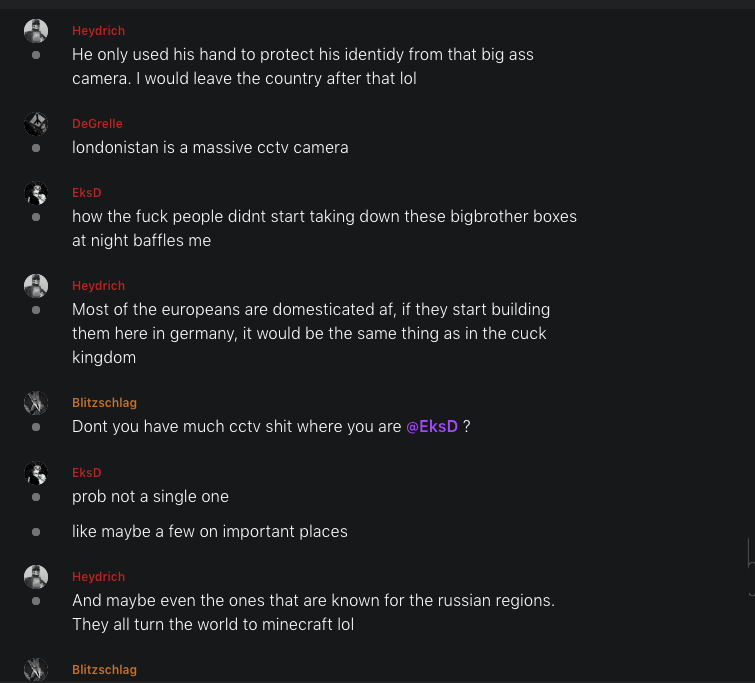Click the gray dot beside the londonistan message
This screenshot has height=683, width=755.
pos(36,148)
